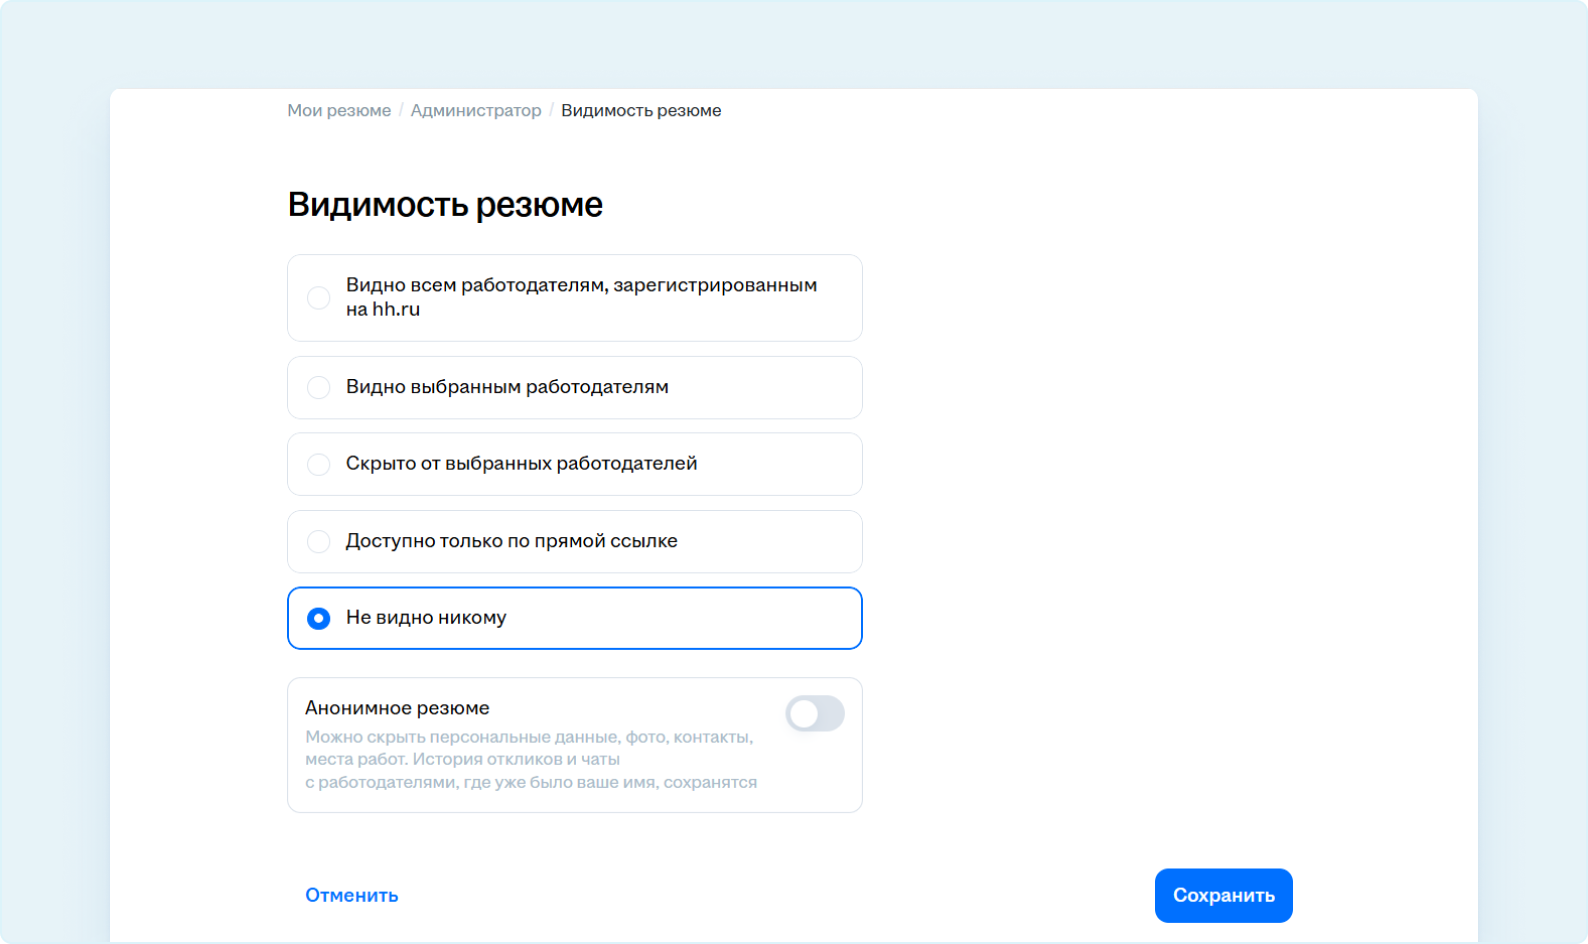The height and width of the screenshot is (944, 1588).
Task: Click the current 'Видимость резюме' breadcrumb item
Action: tap(641, 111)
